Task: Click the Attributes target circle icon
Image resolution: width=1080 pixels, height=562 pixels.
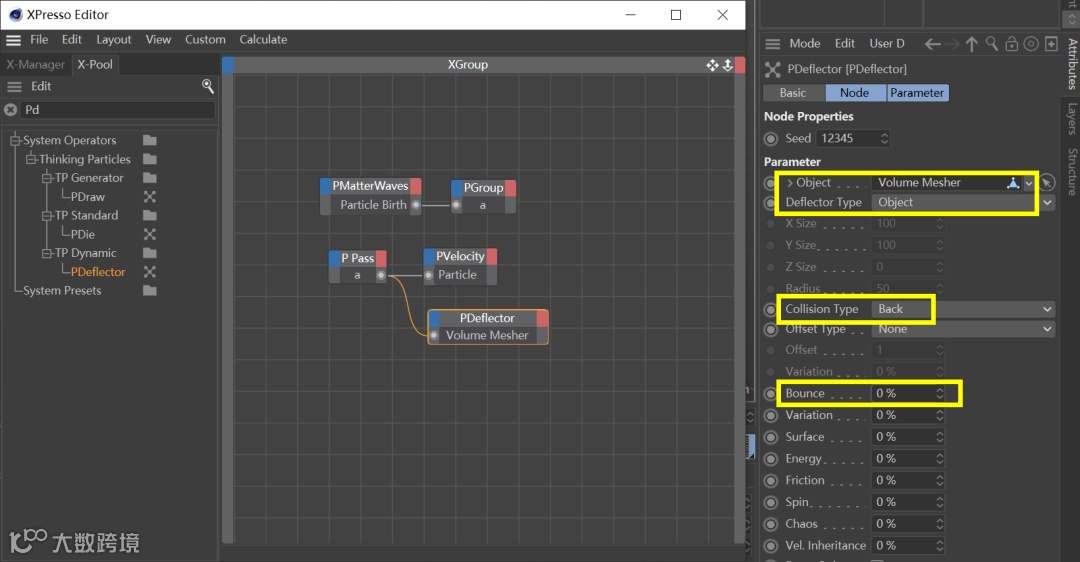Action: [x=1031, y=44]
